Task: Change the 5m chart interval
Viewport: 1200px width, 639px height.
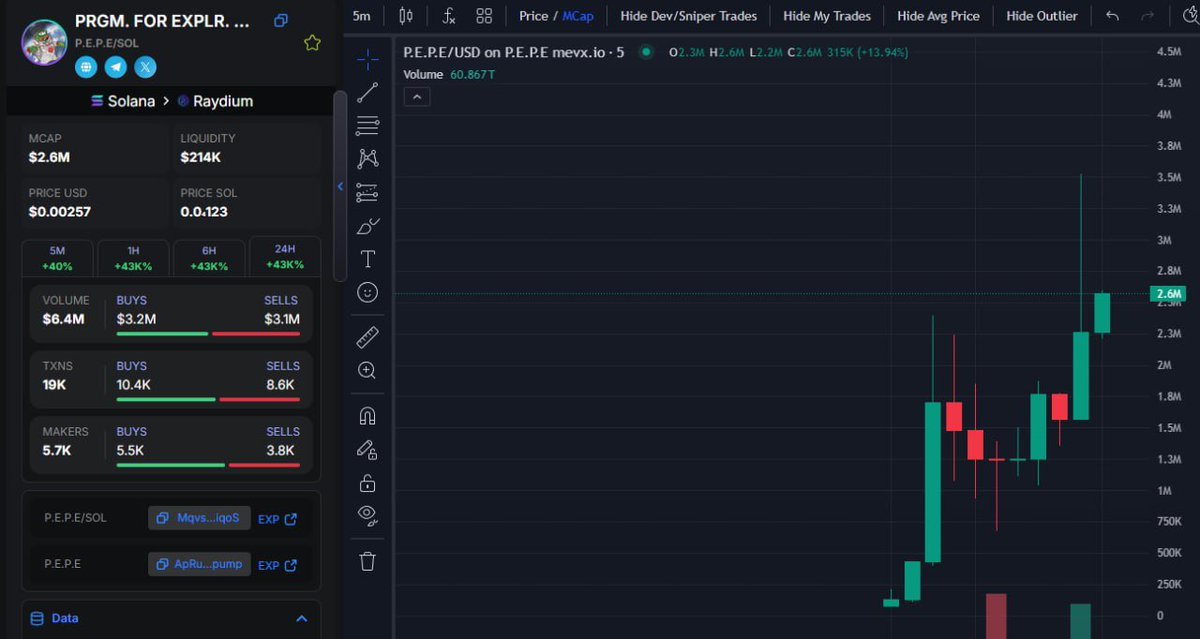Action: click(362, 16)
